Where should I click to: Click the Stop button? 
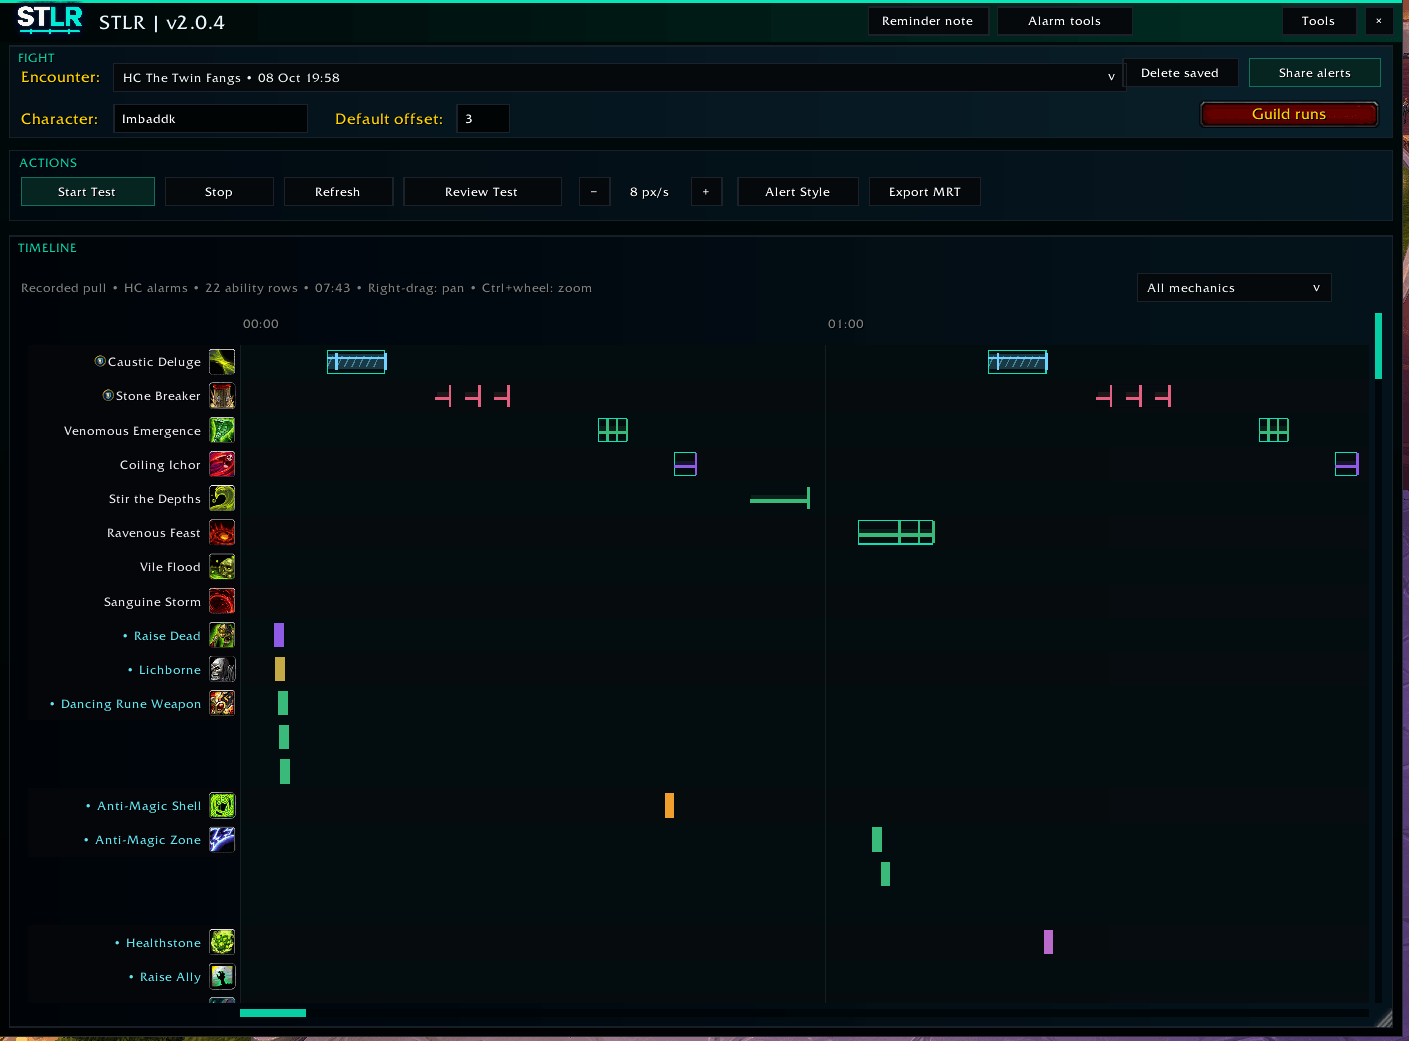[219, 192]
